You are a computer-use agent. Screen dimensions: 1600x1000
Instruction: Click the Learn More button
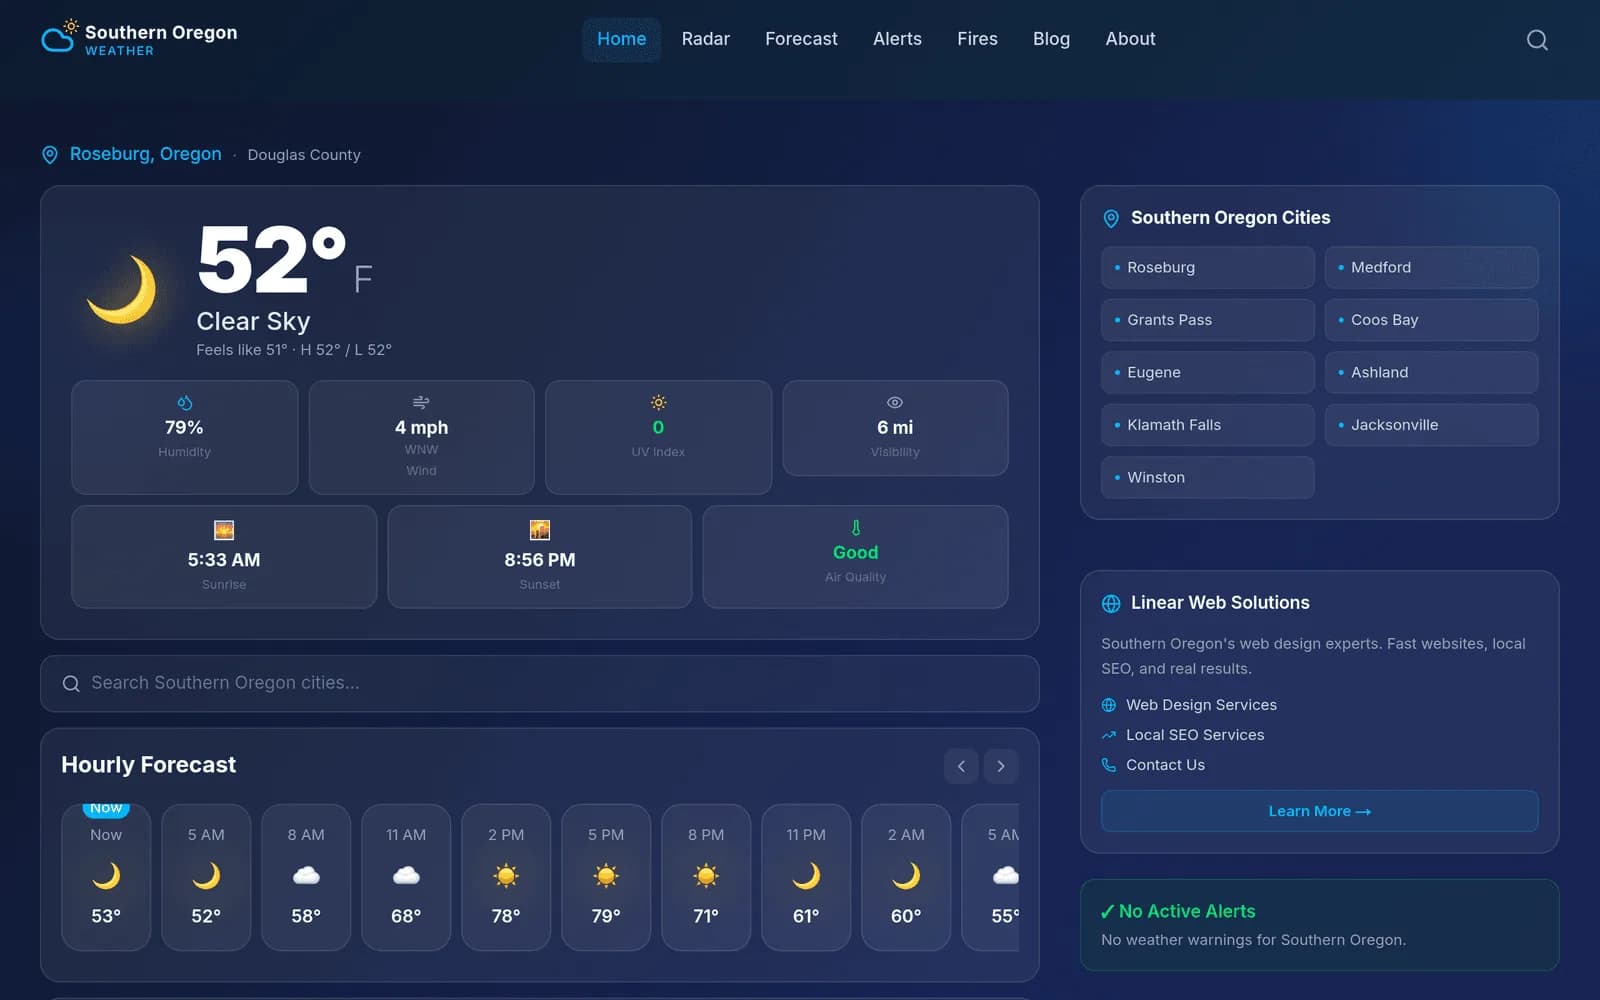click(1319, 811)
